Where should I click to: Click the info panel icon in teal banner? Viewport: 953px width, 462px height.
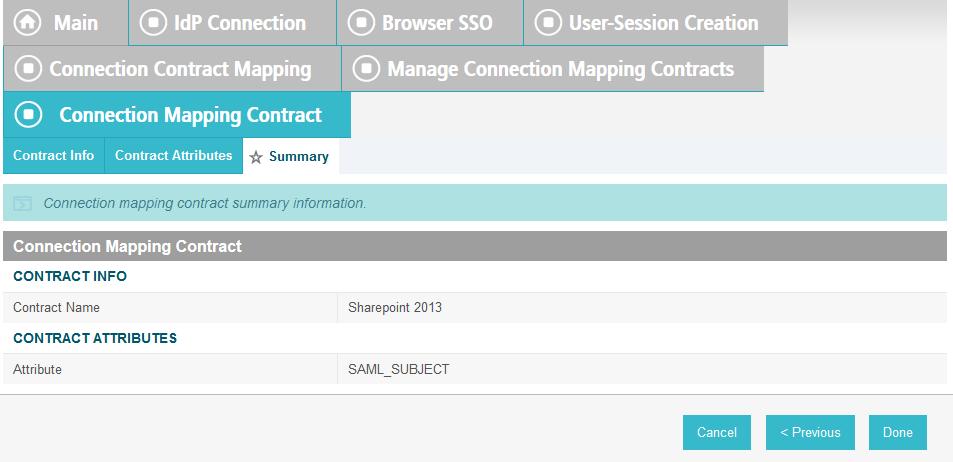(x=22, y=204)
